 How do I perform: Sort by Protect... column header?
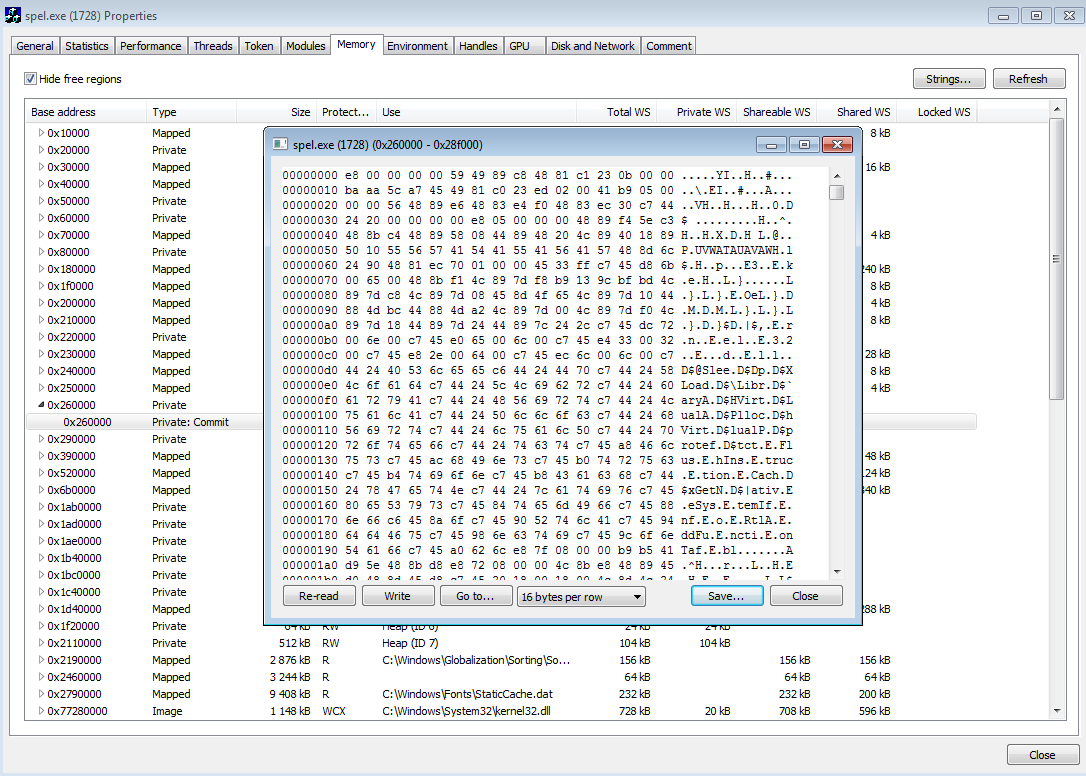click(346, 112)
